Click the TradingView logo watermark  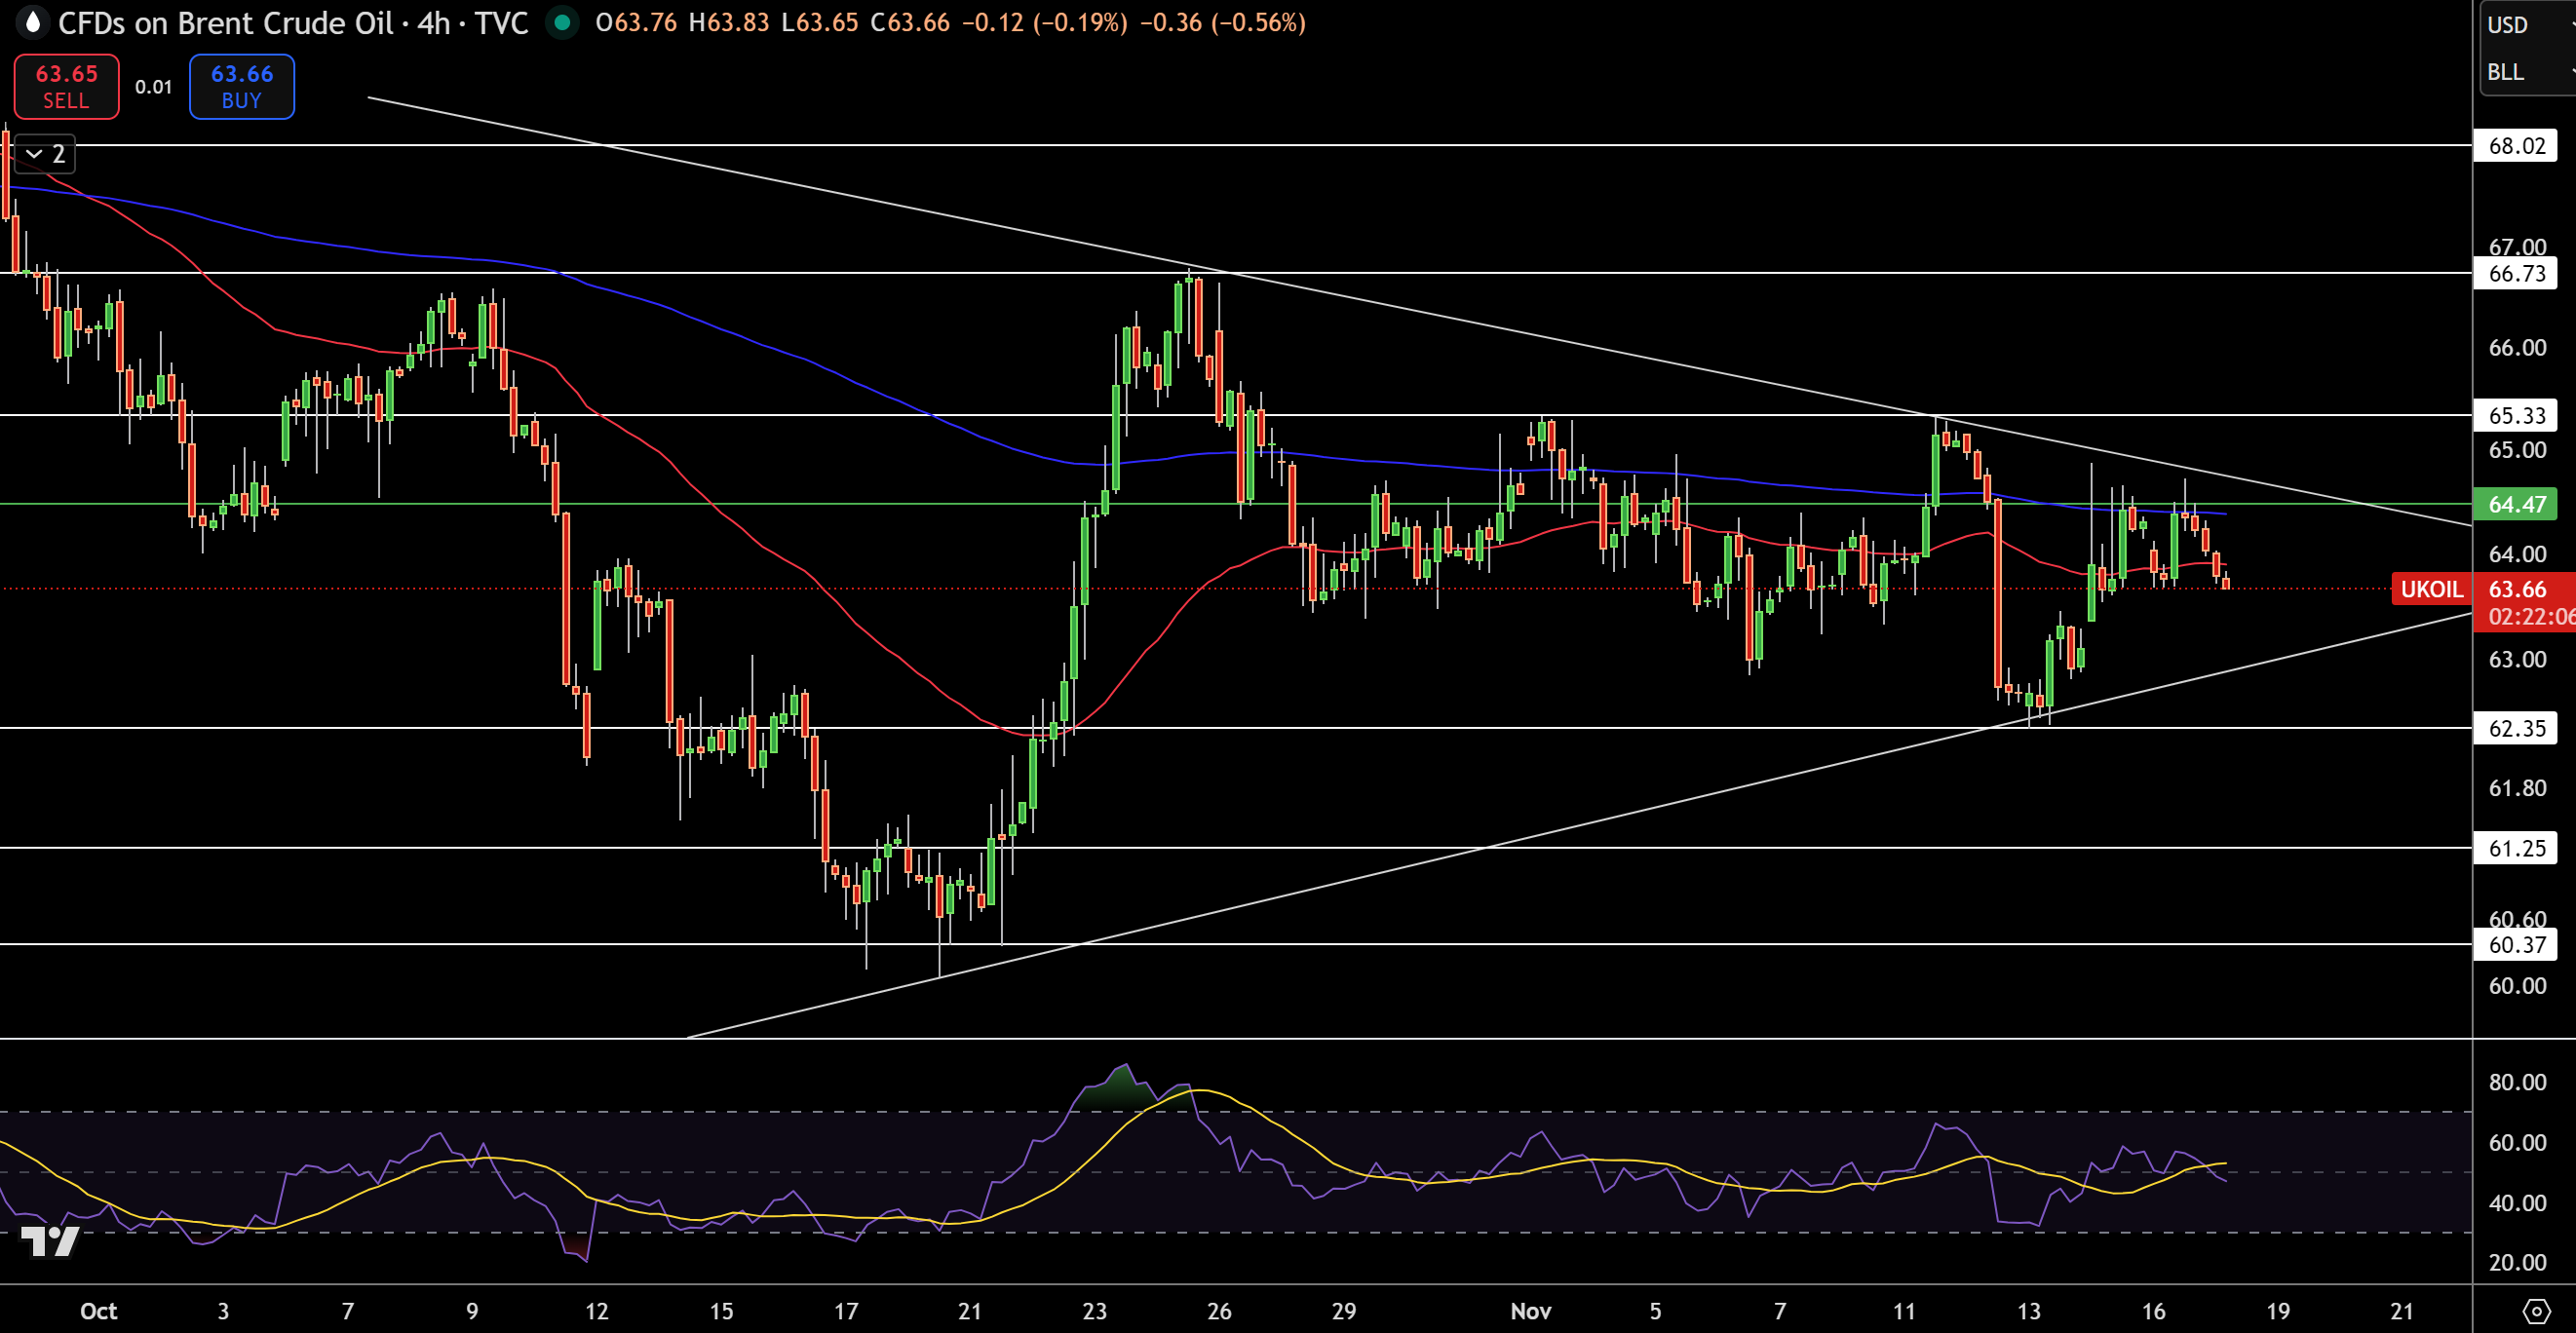coord(50,1240)
